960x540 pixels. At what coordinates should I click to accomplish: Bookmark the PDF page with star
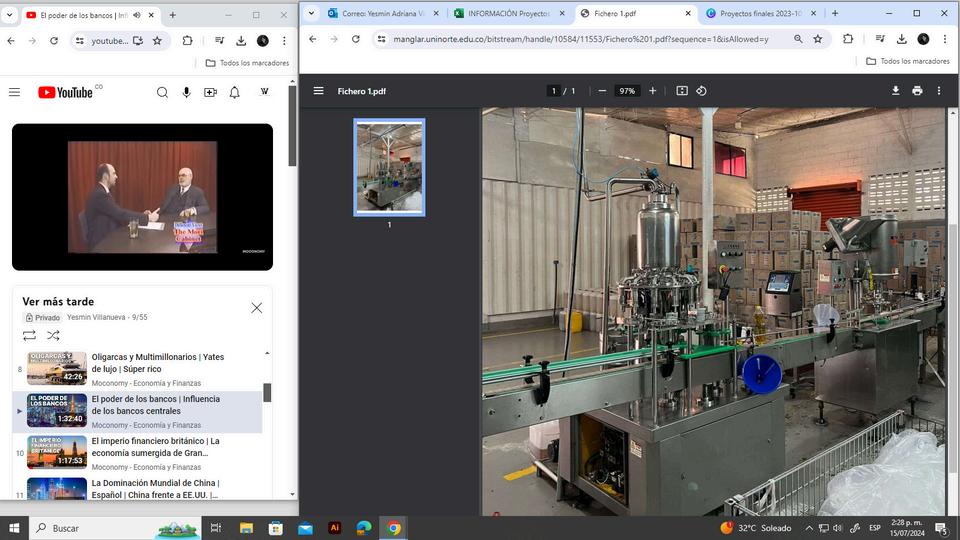pos(818,39)
